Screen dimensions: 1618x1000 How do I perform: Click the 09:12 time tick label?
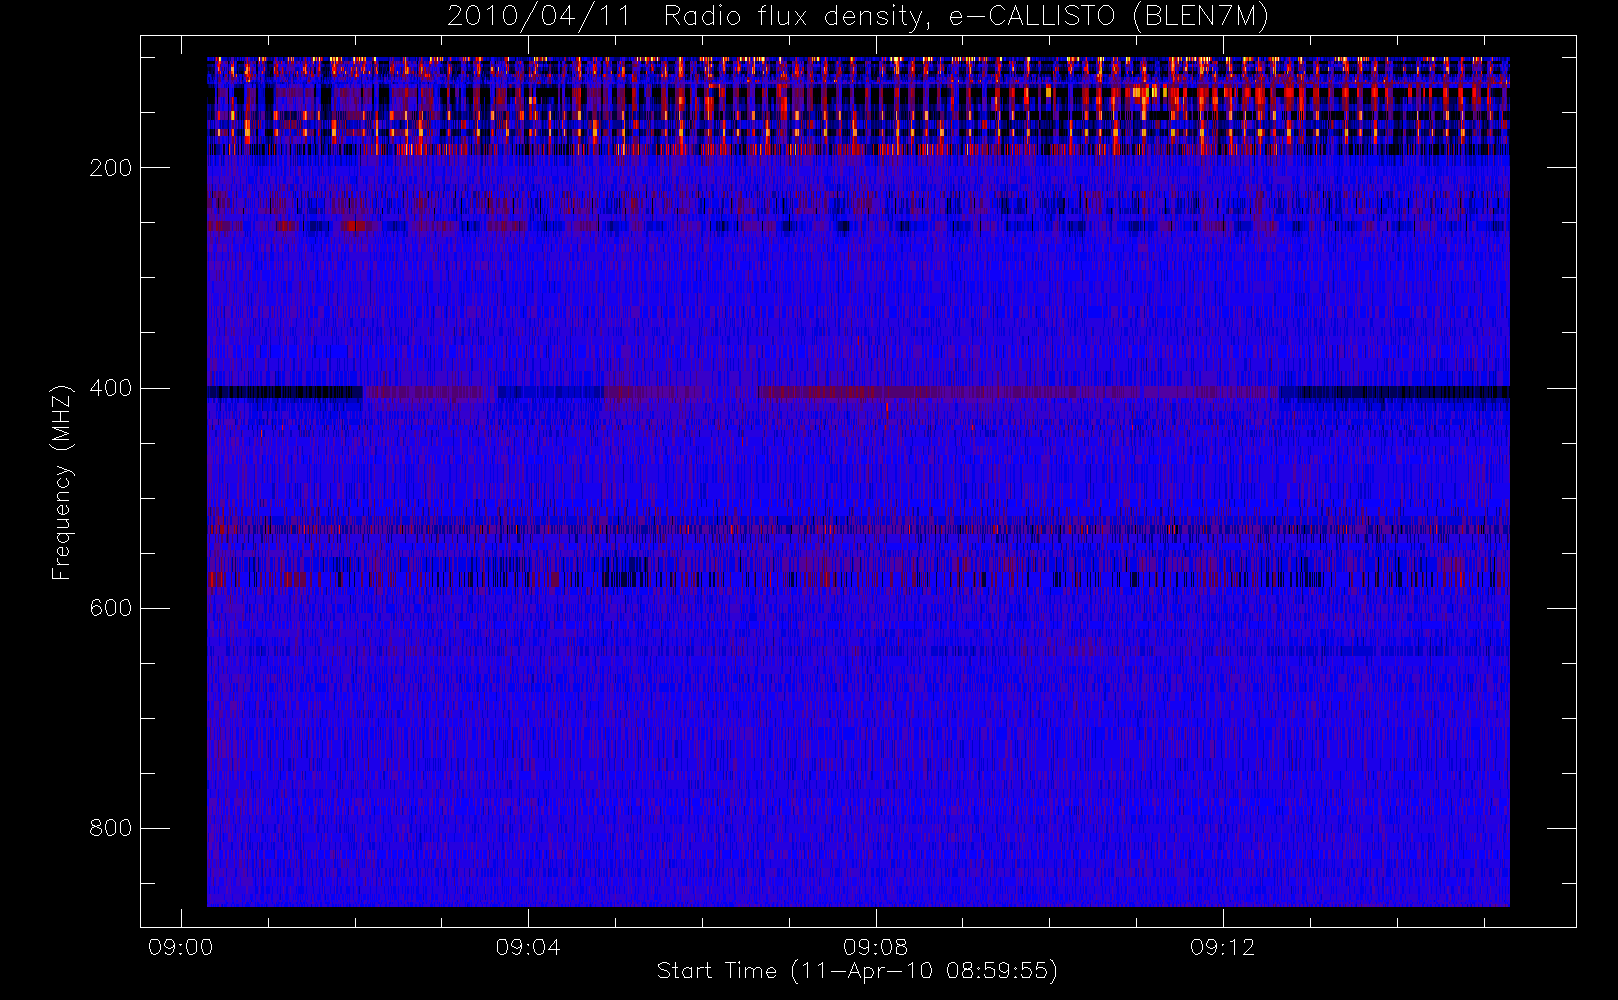(1222, 947)
